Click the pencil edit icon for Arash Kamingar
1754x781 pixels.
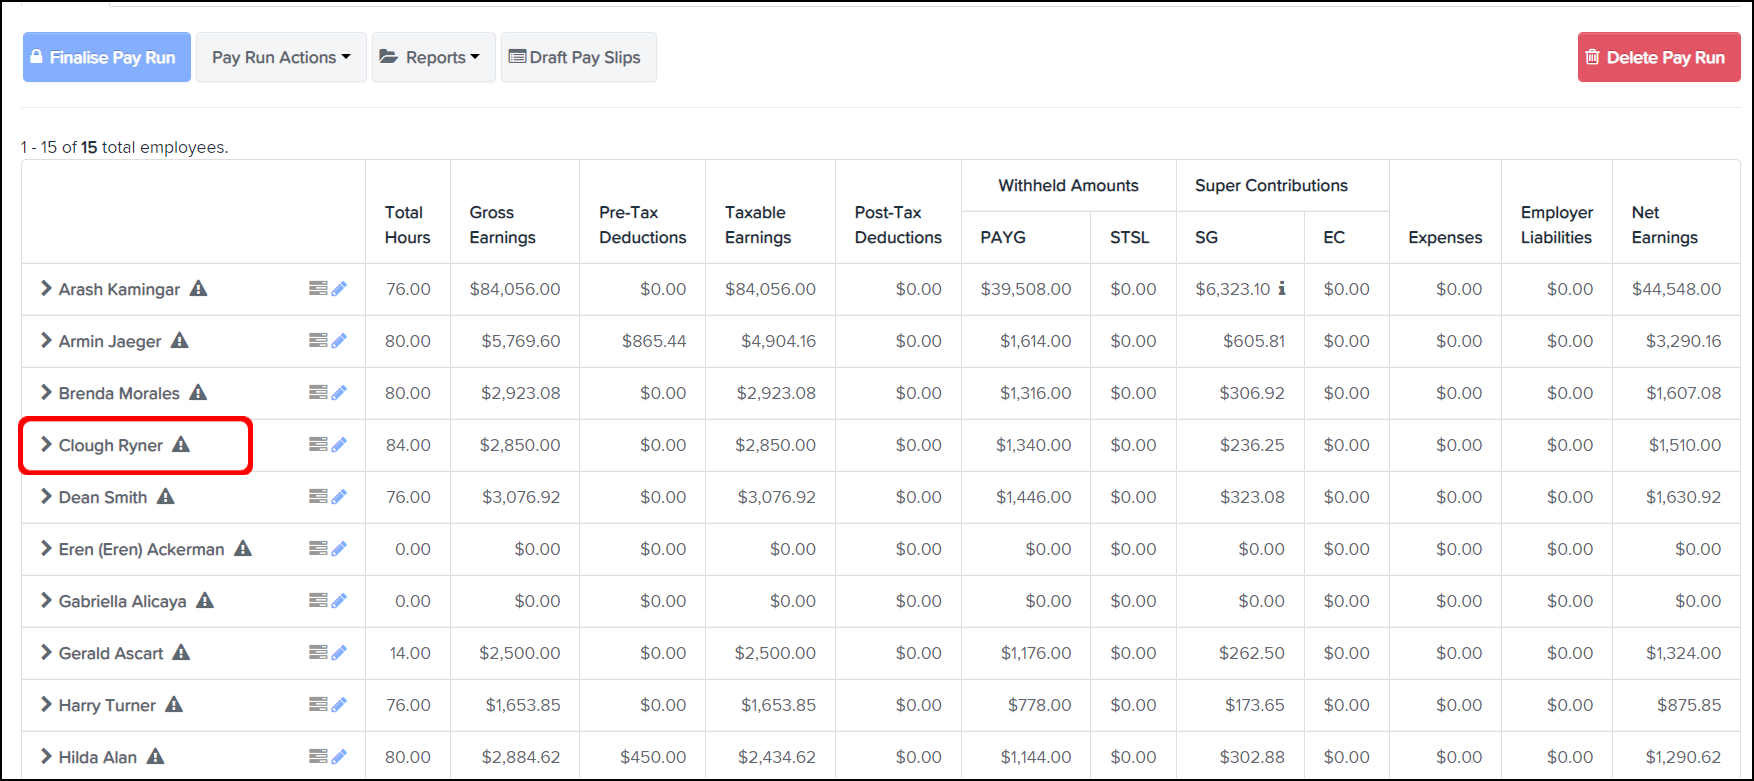click(x=340, y=289)
